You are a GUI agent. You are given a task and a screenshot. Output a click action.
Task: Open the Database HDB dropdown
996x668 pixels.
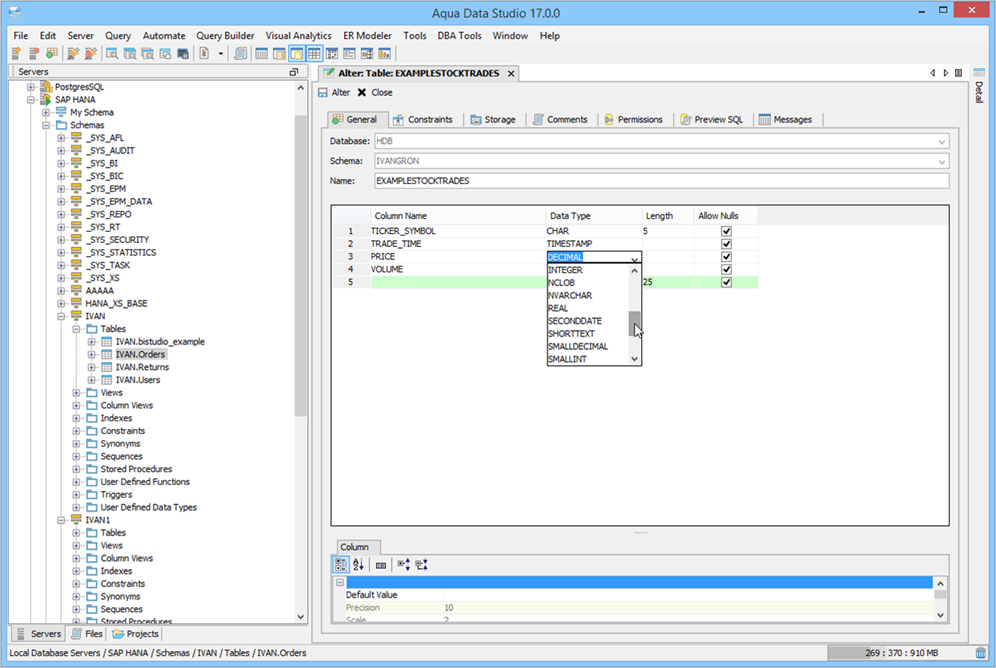942,142
